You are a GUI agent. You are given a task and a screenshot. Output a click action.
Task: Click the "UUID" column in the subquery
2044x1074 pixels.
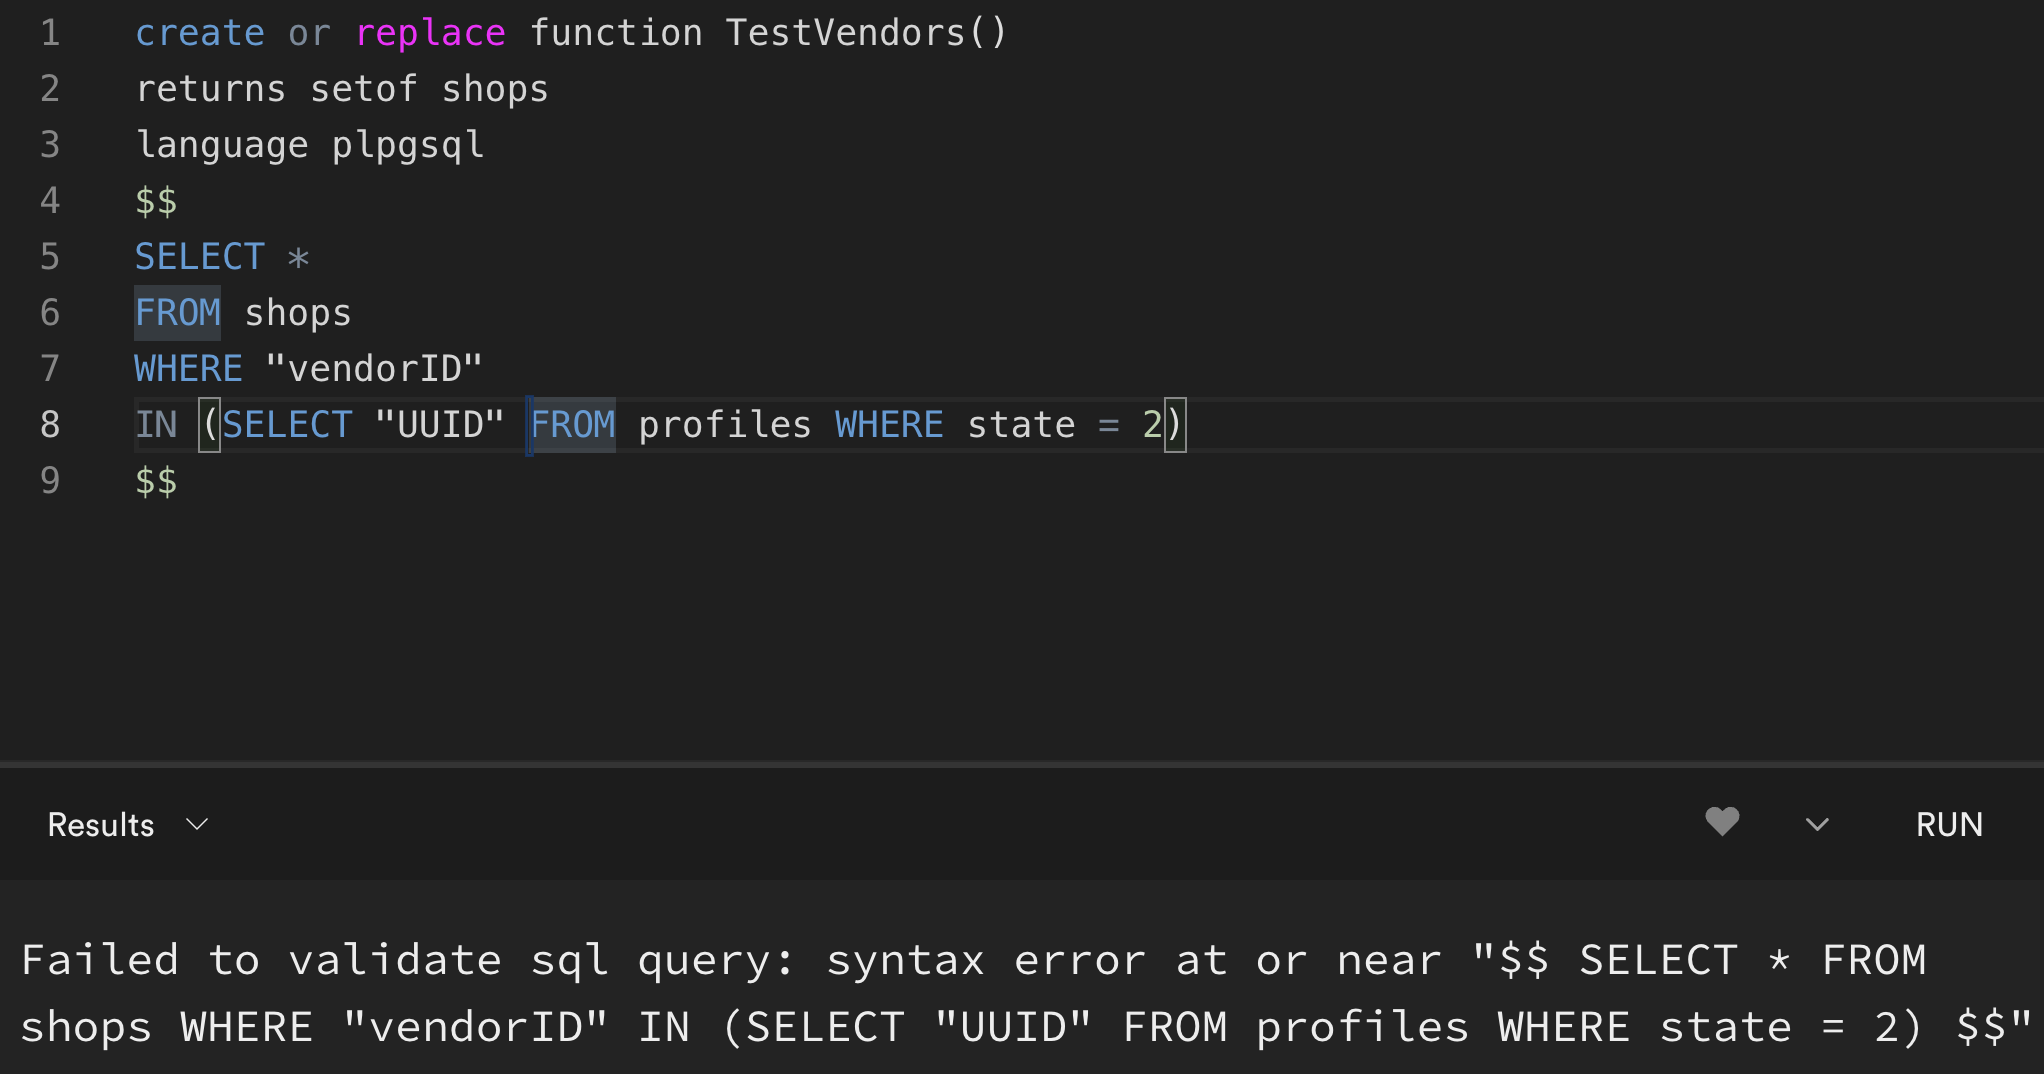click(440, 425)
